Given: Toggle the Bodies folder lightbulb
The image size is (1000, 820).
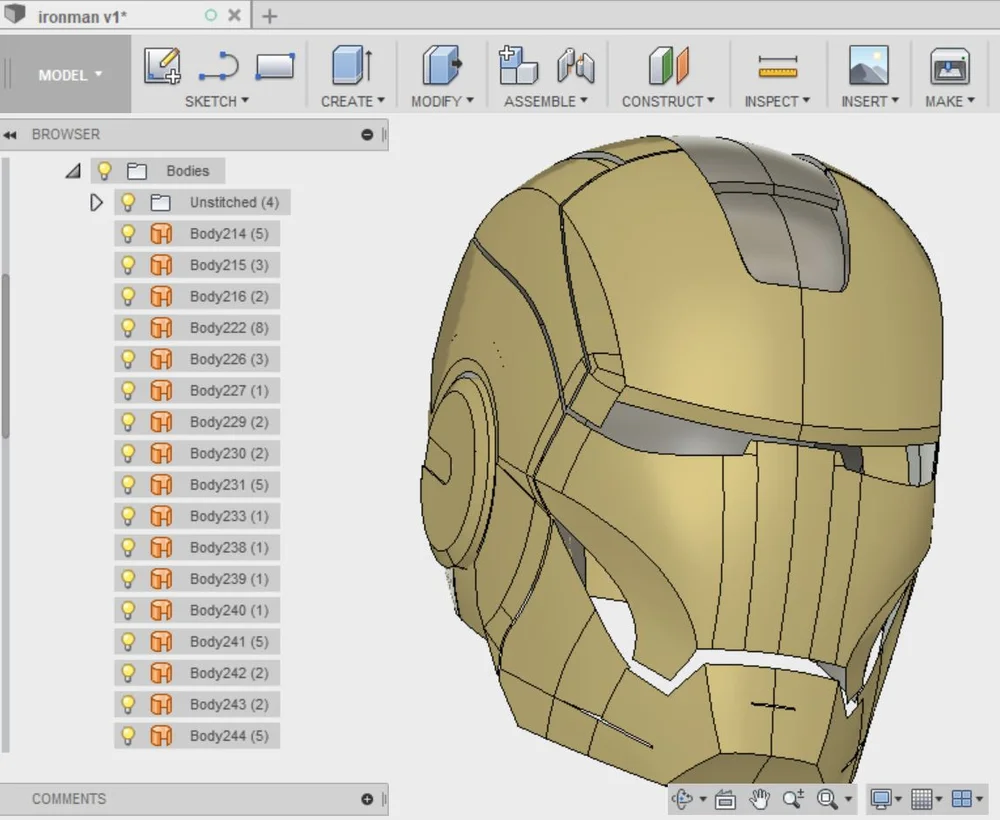Looking at the screenshot, I should click(x=104, y=171).
